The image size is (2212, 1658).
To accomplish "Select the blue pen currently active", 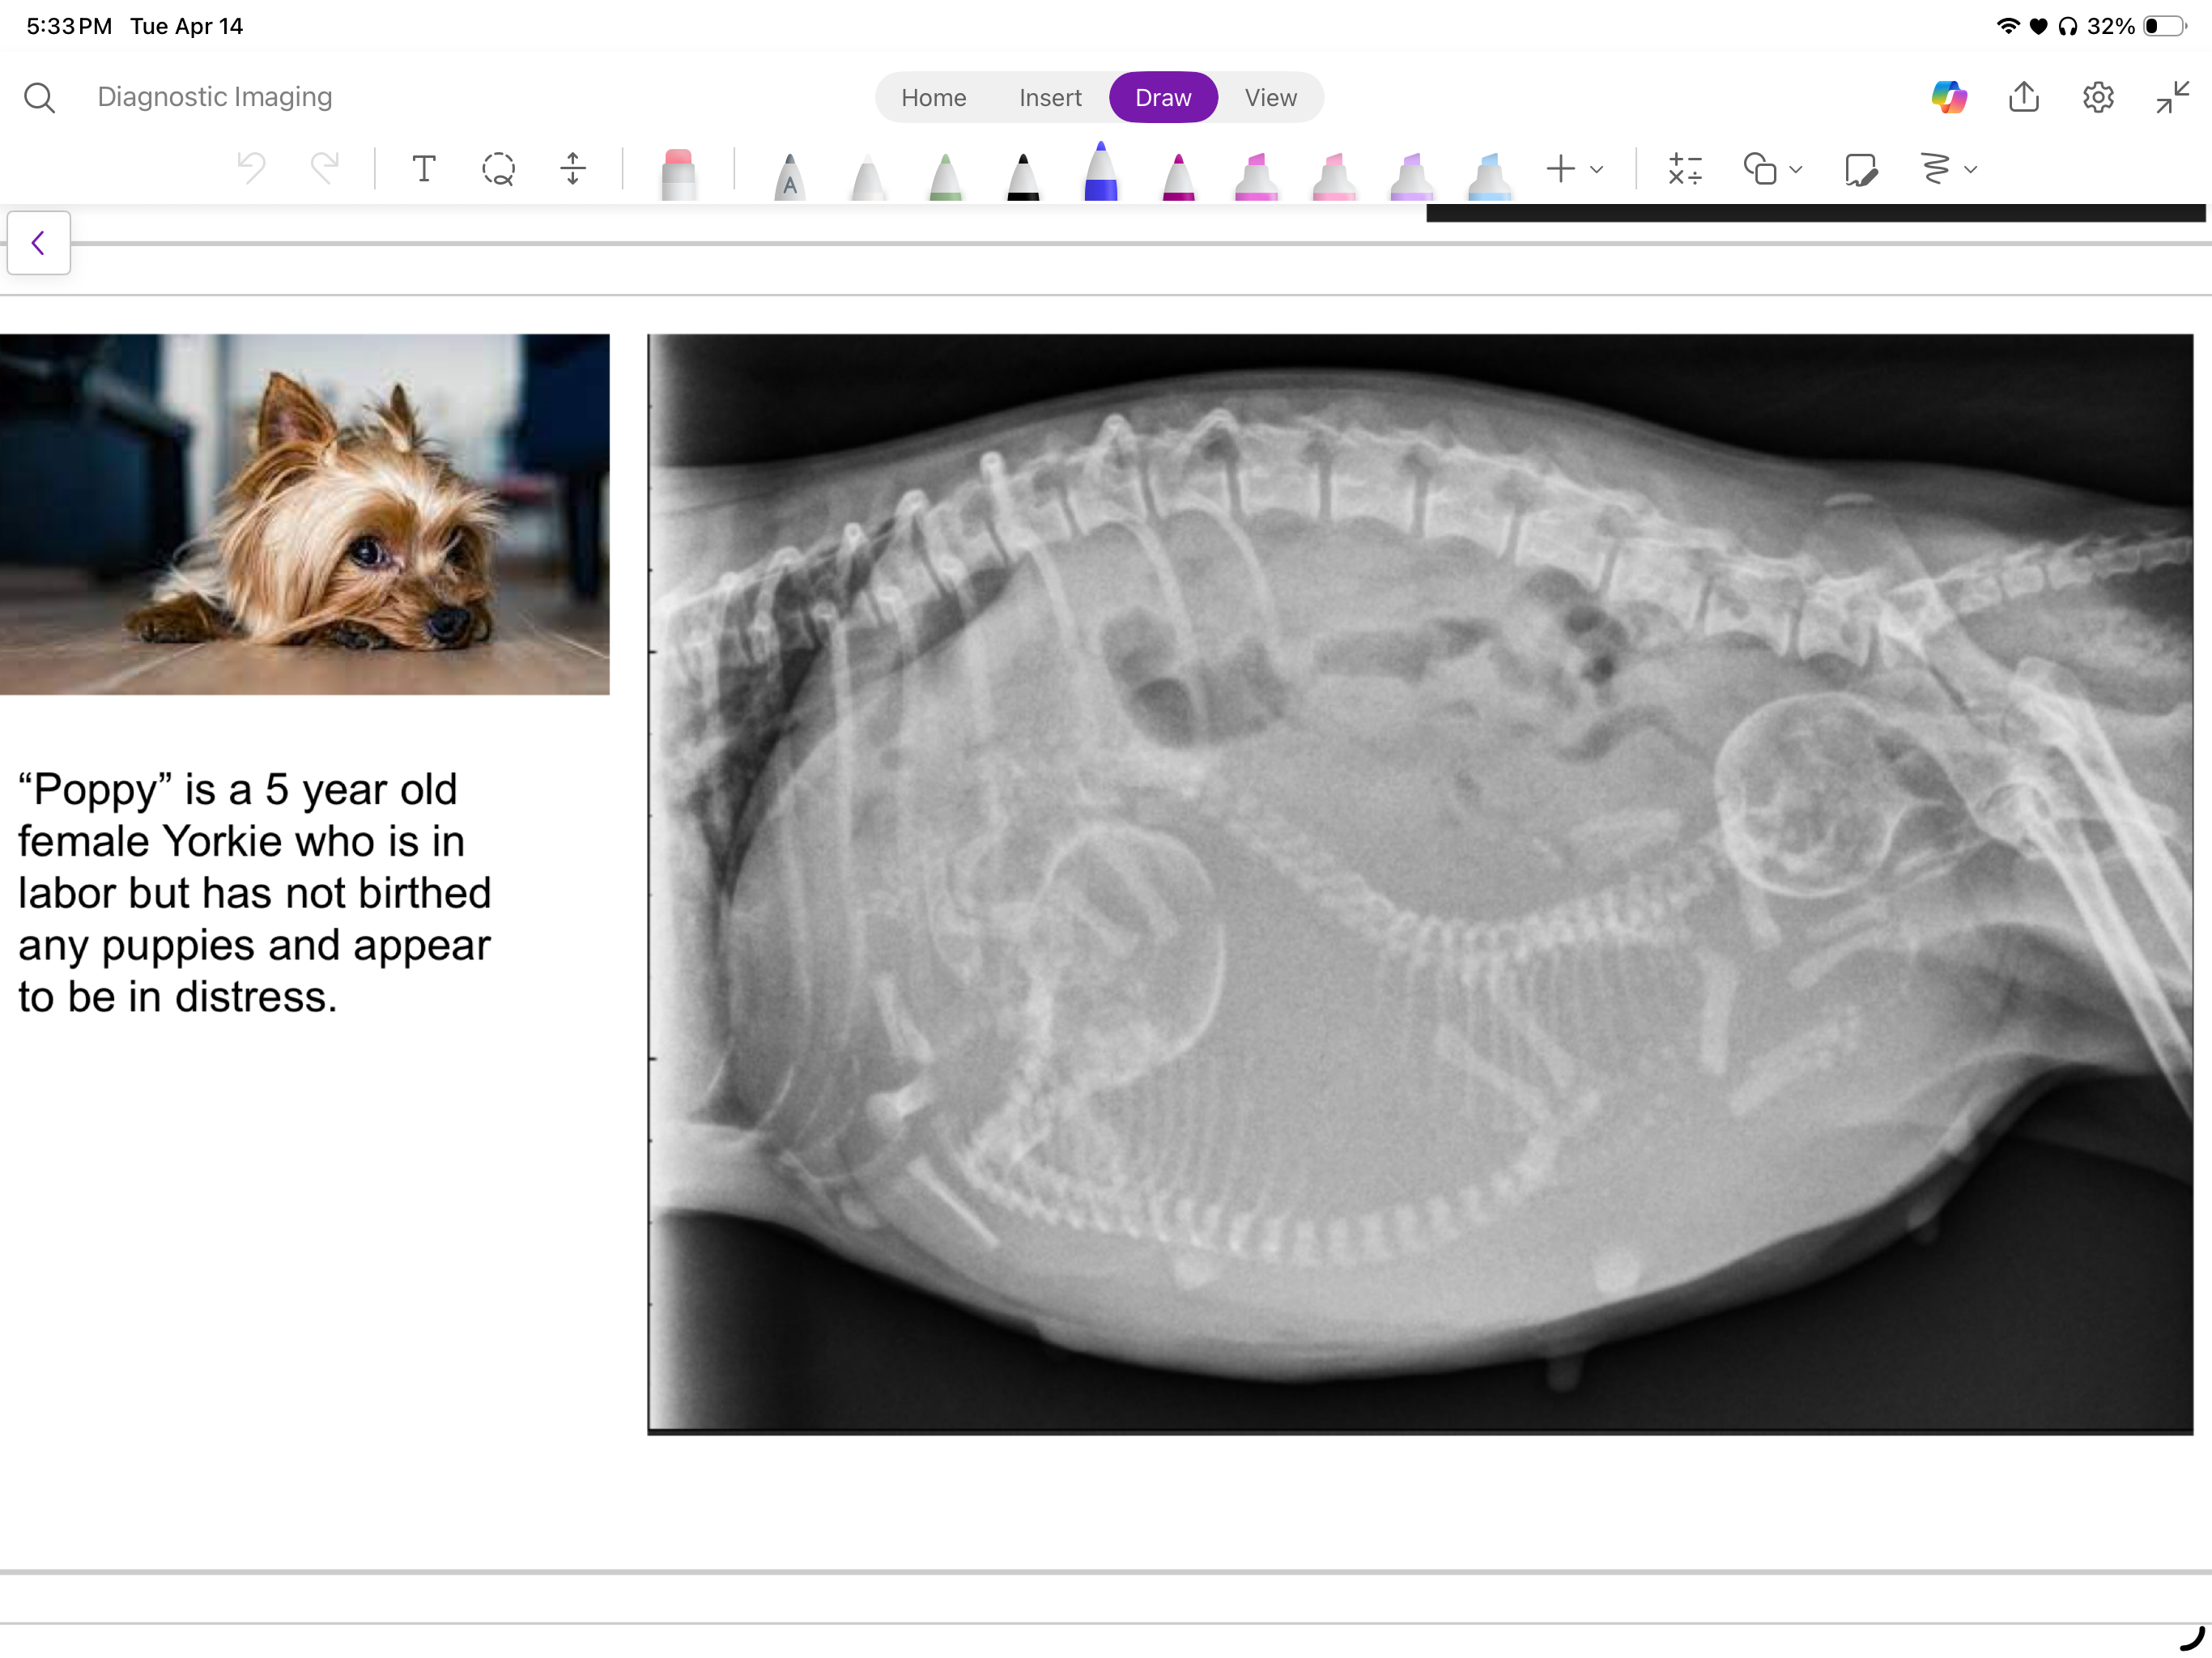I will tap(1101, 172).
